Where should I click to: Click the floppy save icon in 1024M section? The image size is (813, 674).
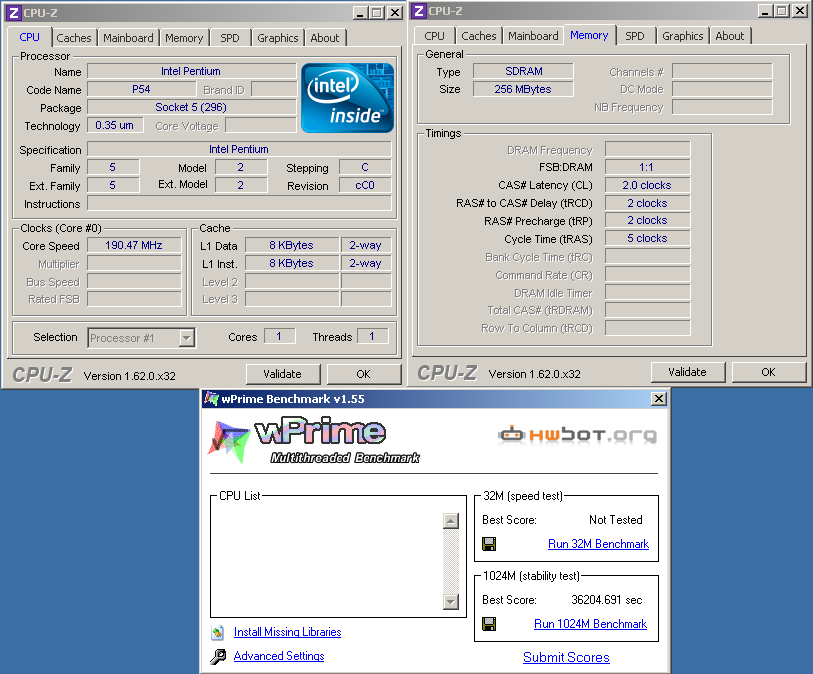pos(489,624)
